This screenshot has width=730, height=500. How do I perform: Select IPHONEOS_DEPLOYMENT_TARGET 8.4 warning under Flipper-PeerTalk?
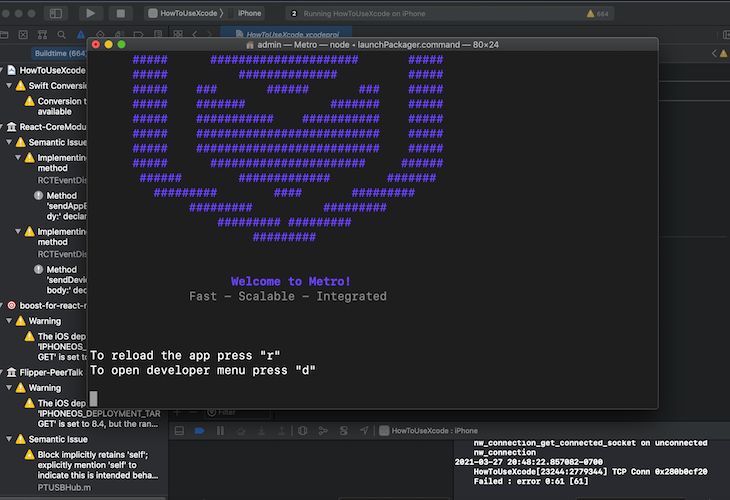point(93,413)
